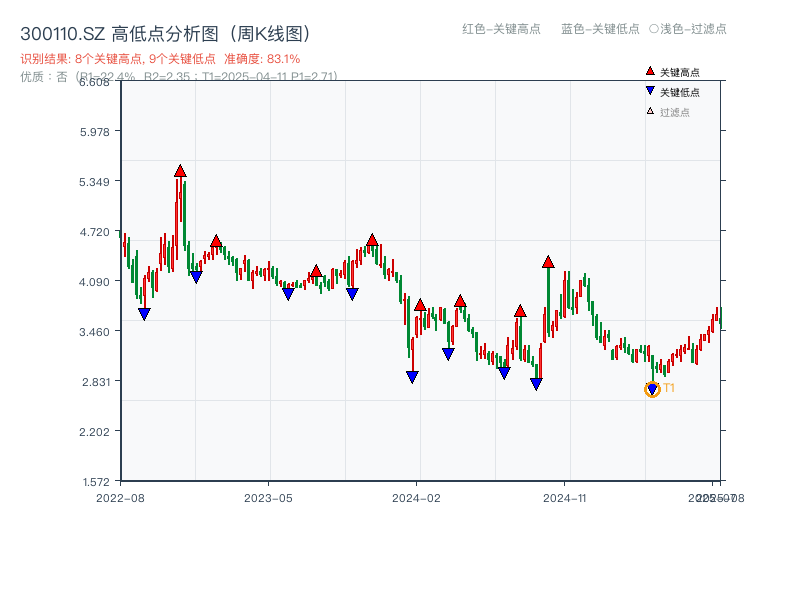Image resolution: width=800 pixels, height=600 pixels.
Task: Select the red high marker in summer 2024 near 3.7
Action: pos(520,311)
